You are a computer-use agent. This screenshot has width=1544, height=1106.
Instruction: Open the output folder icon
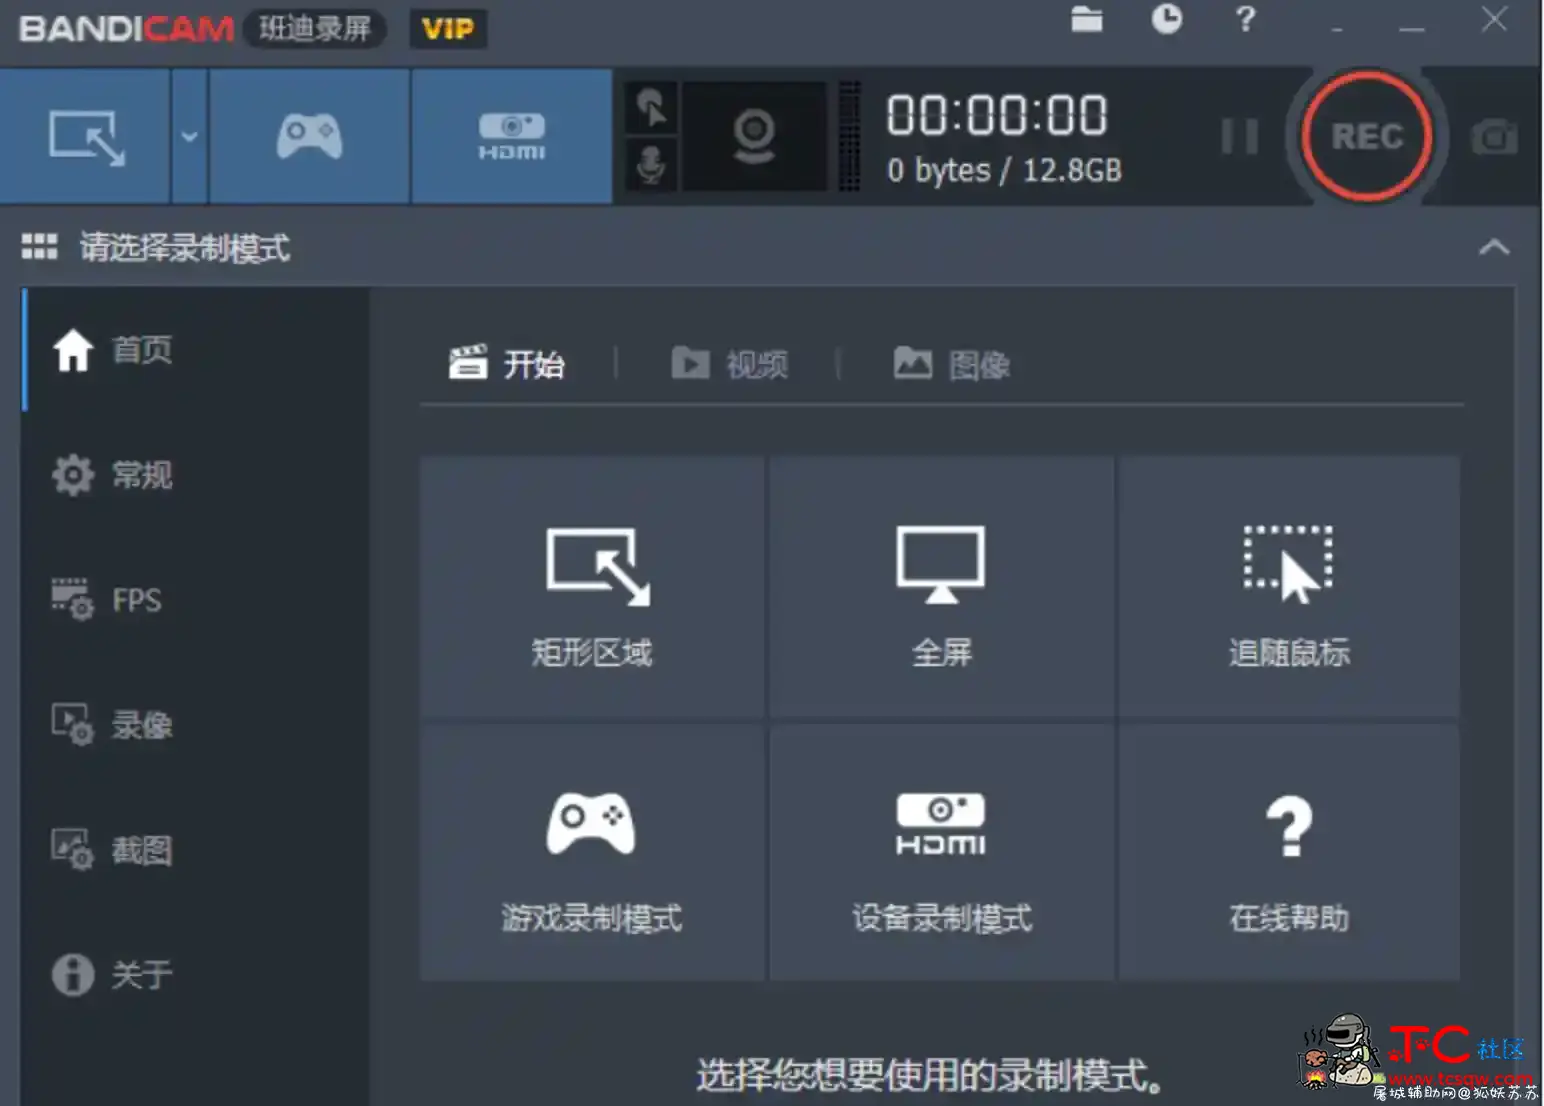point(1086,19)
